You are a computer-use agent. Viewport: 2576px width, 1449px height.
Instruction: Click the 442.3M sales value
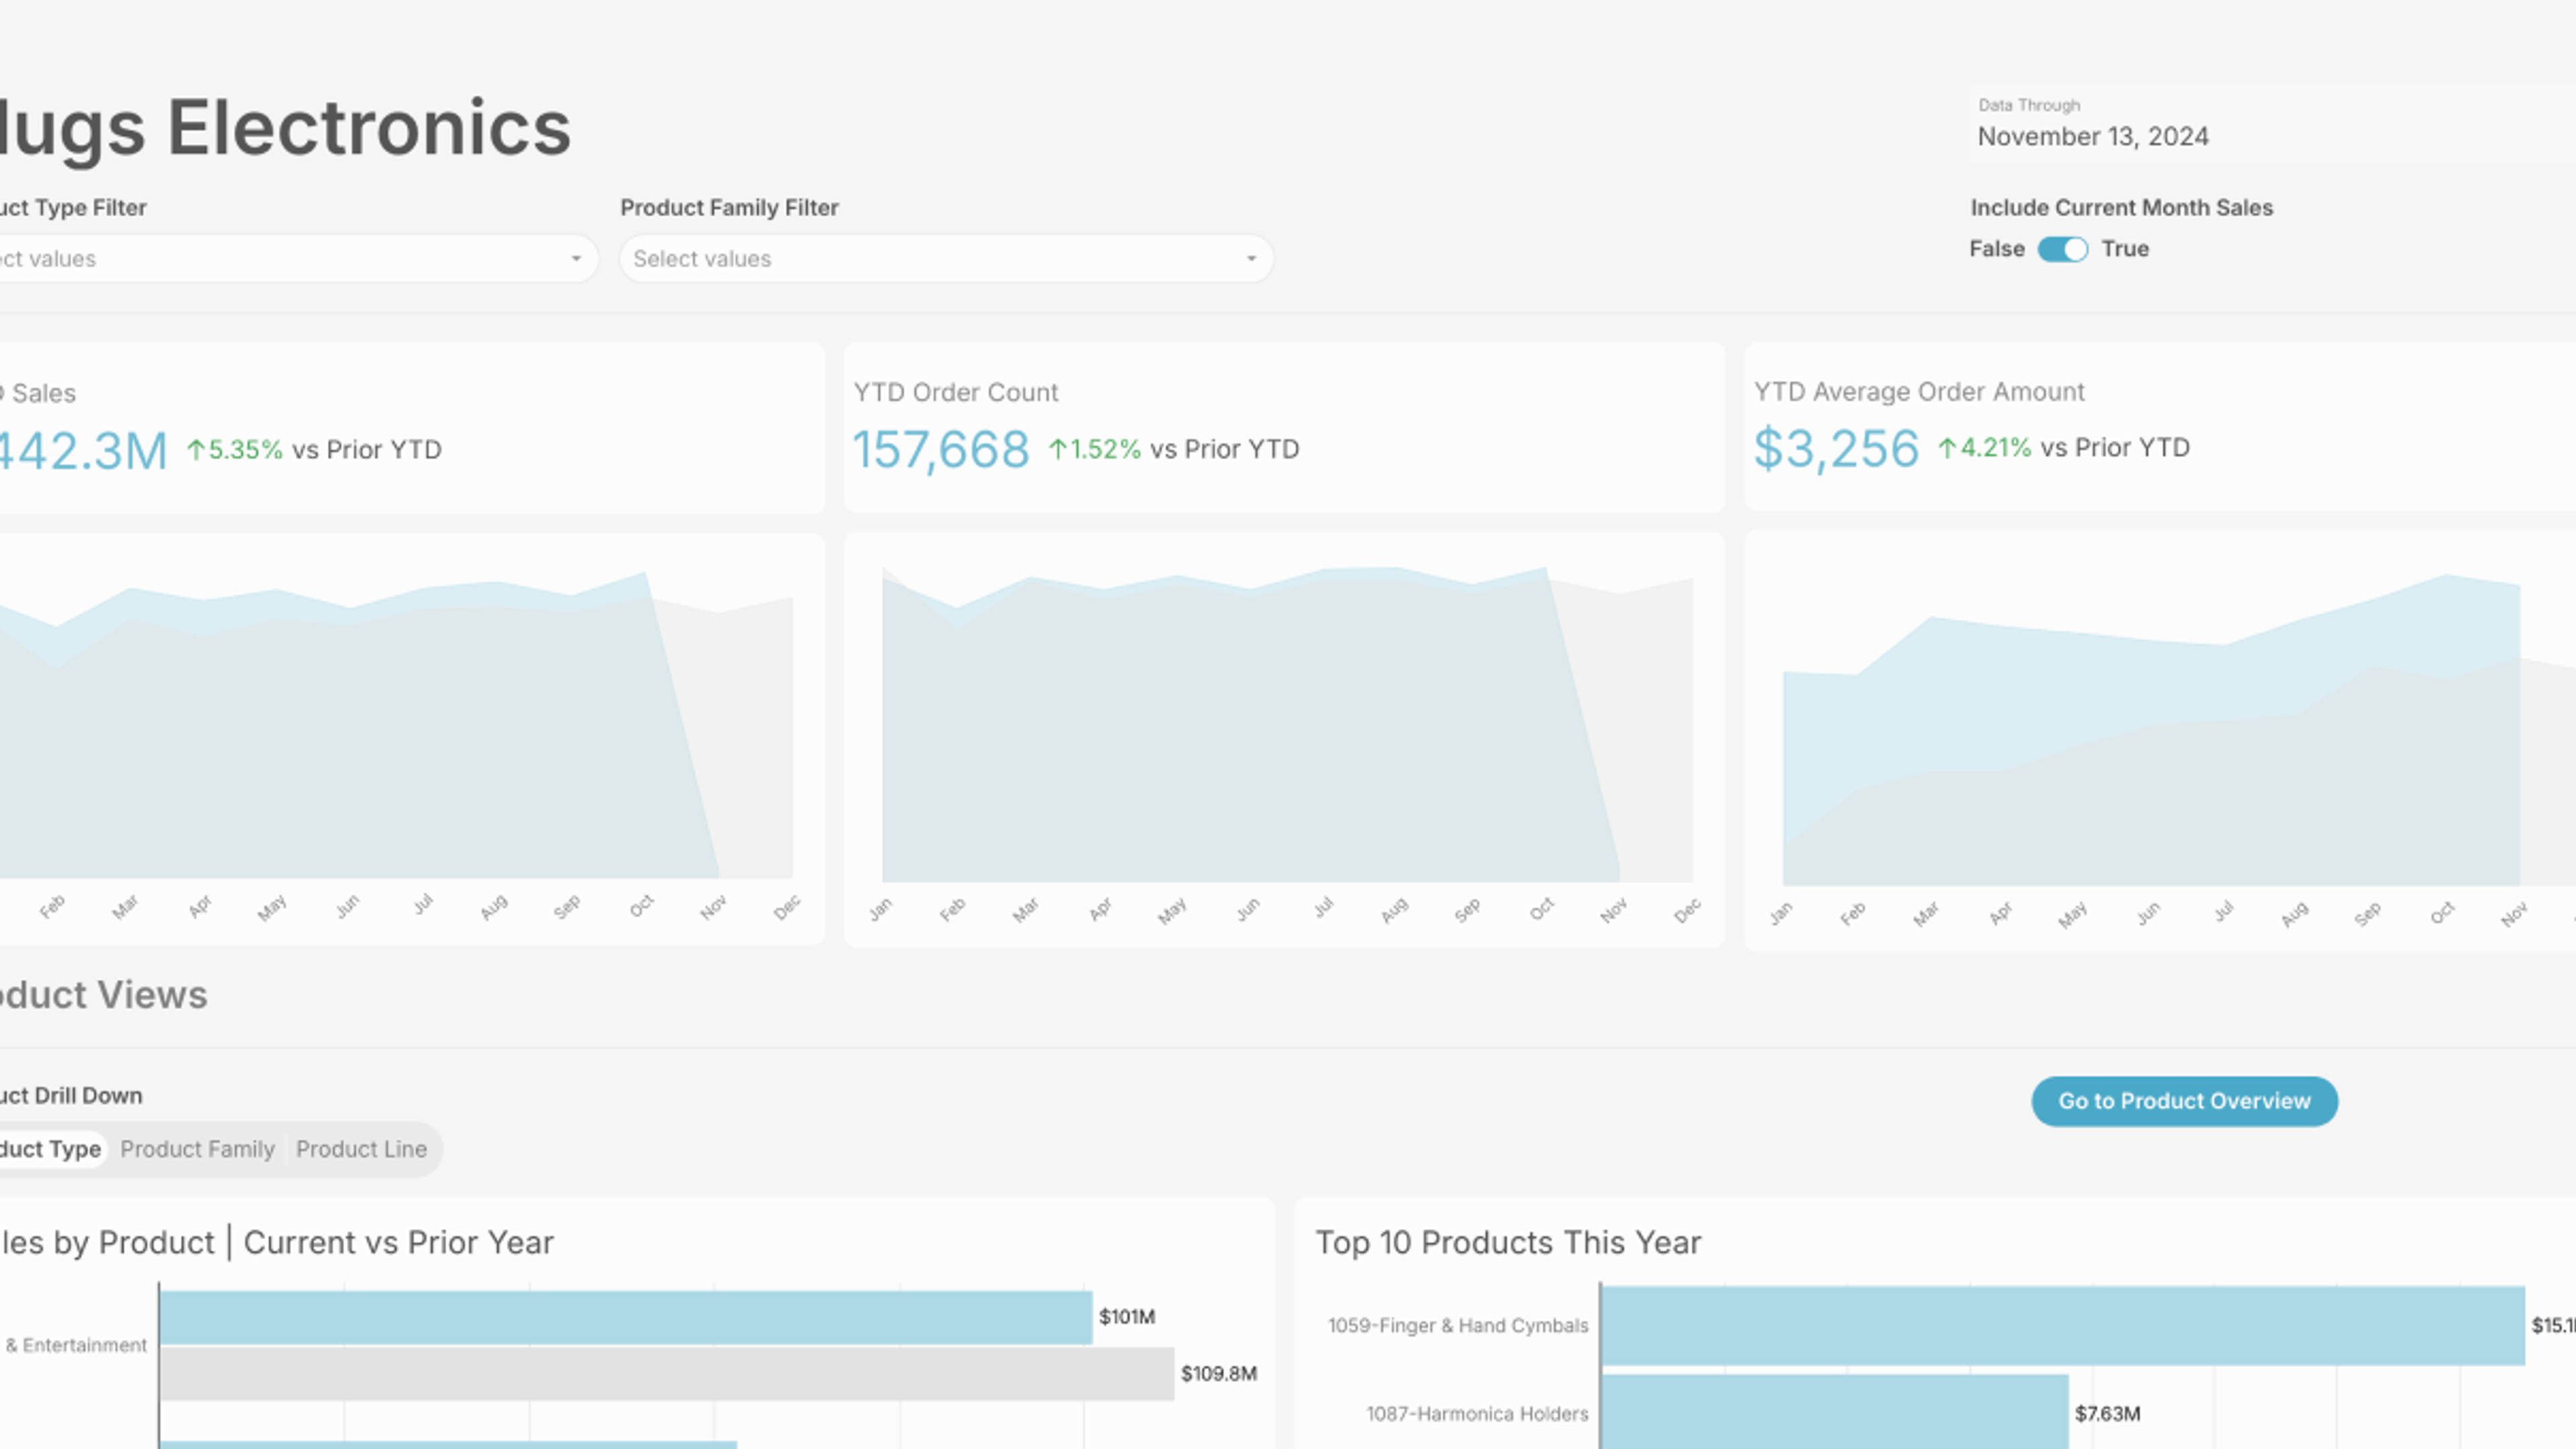(x=83, y=451)
